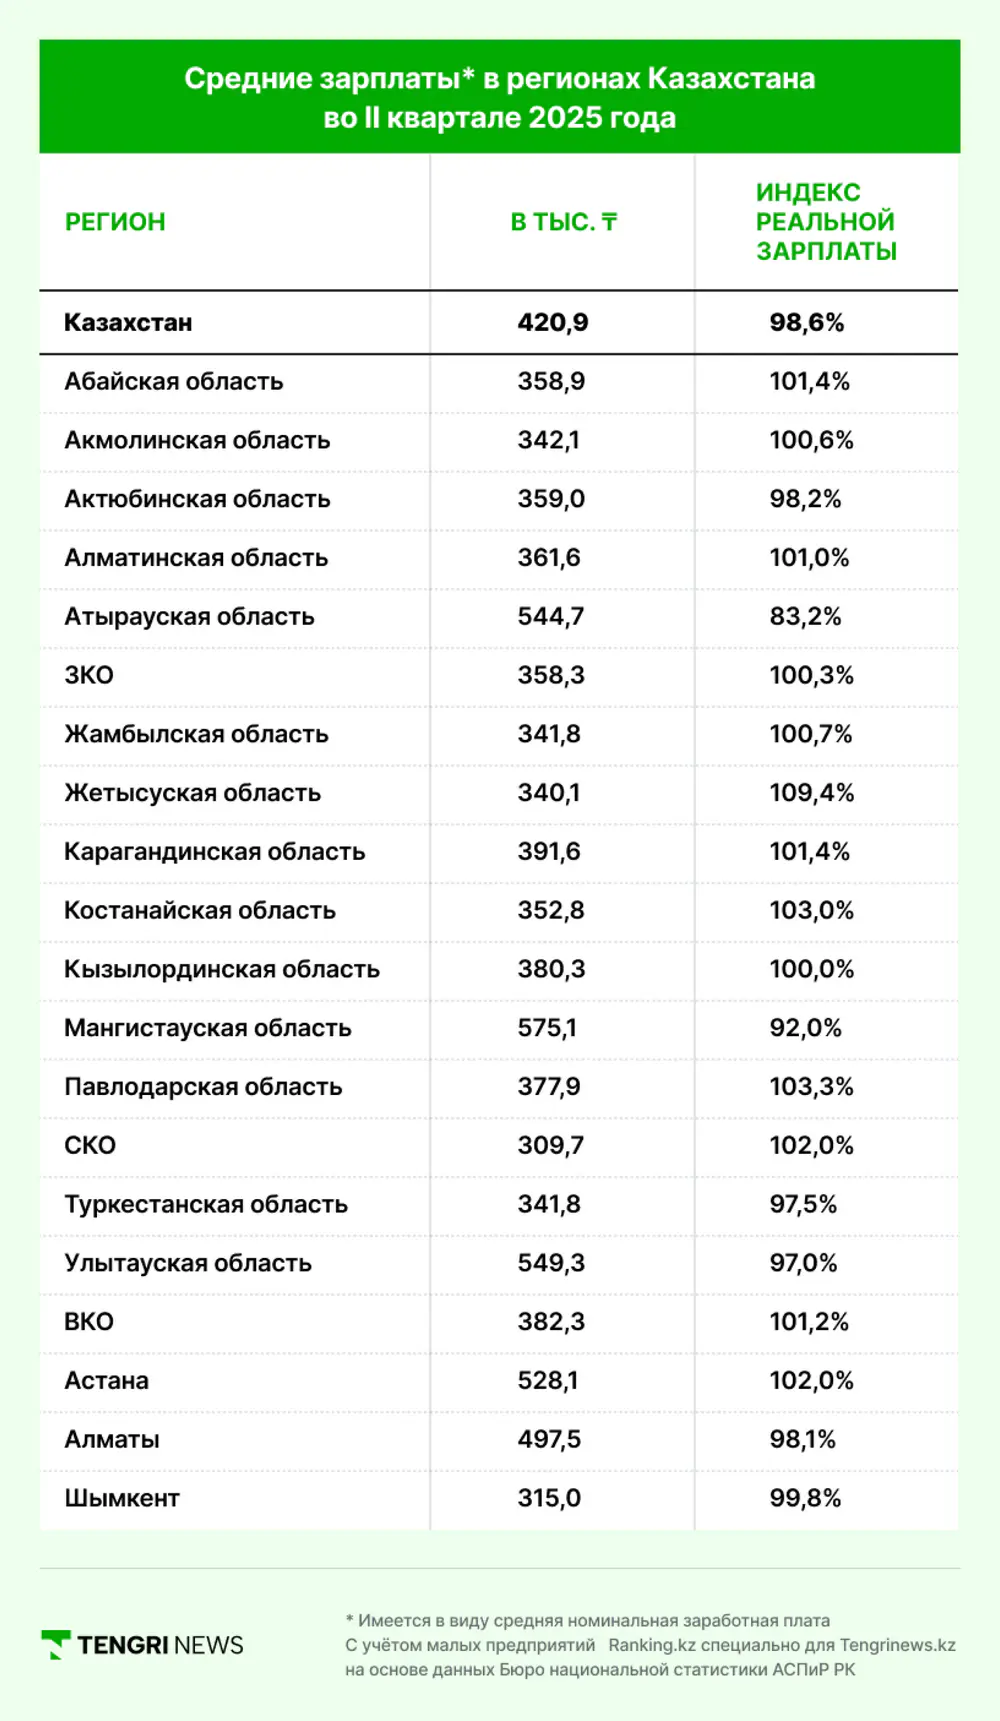Click the footnote about номинальная заработная плата
Image resolution: width=1000 pixels, height=1721 pixels.
point(588,1620)
